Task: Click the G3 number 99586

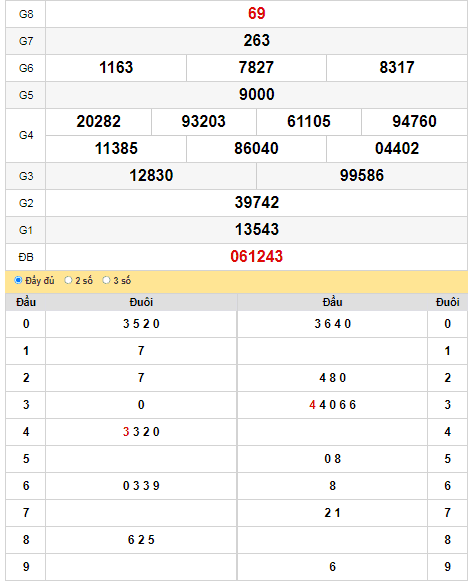Action: click(x=362, y=176)
